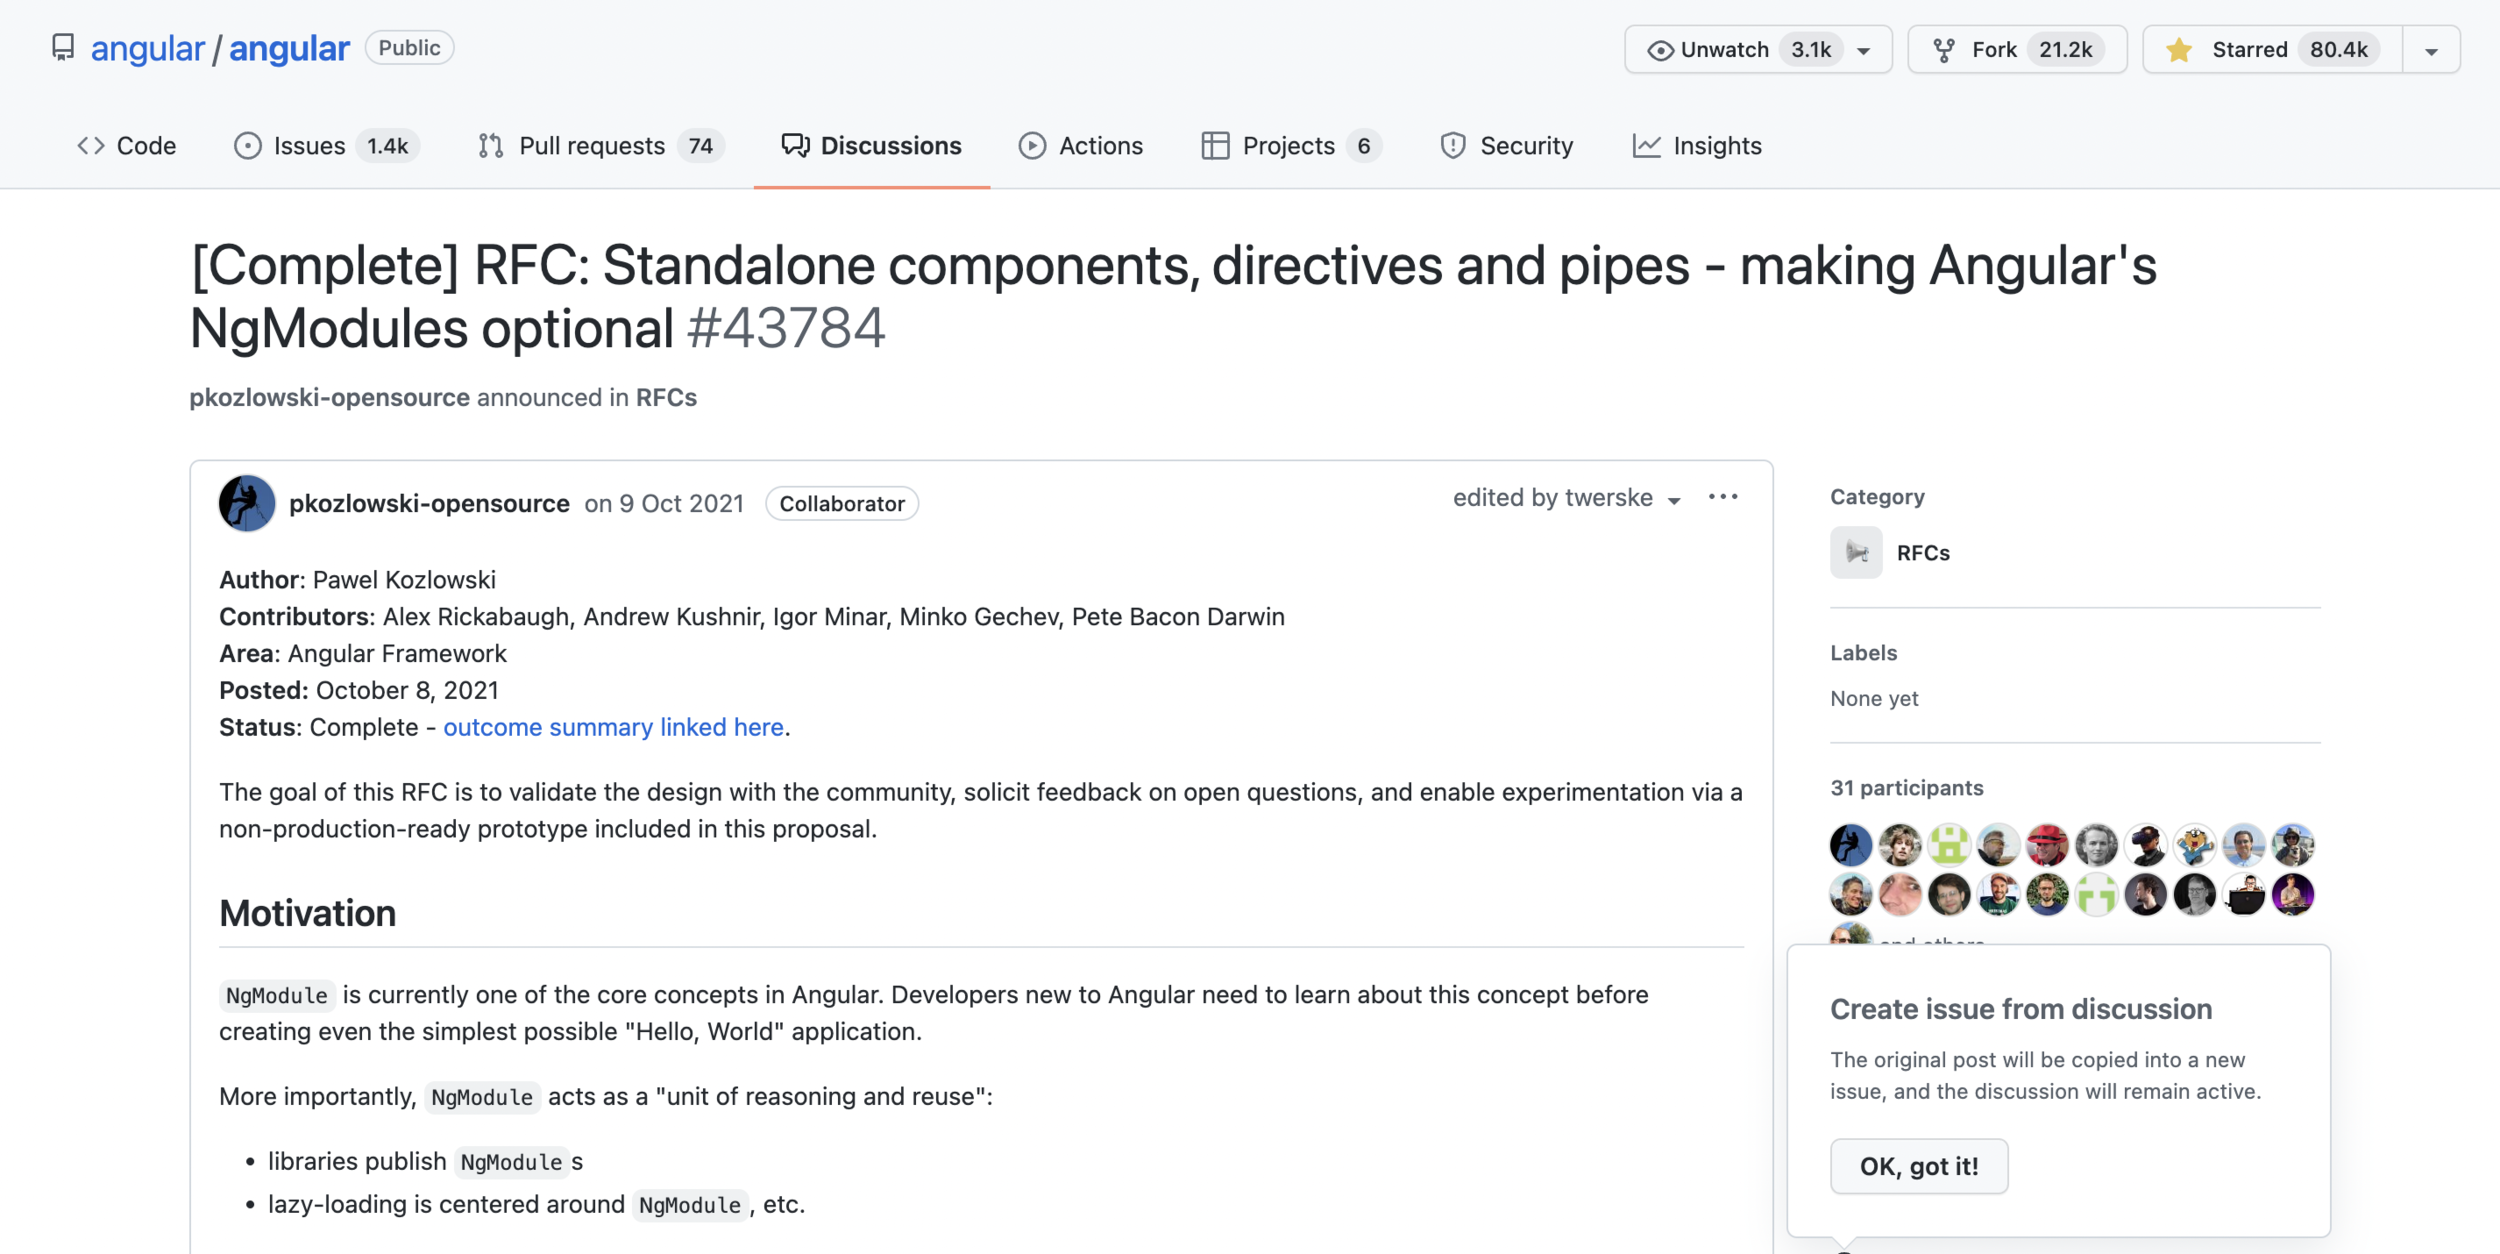Click the RFCs category megaphone icon

1856,553
